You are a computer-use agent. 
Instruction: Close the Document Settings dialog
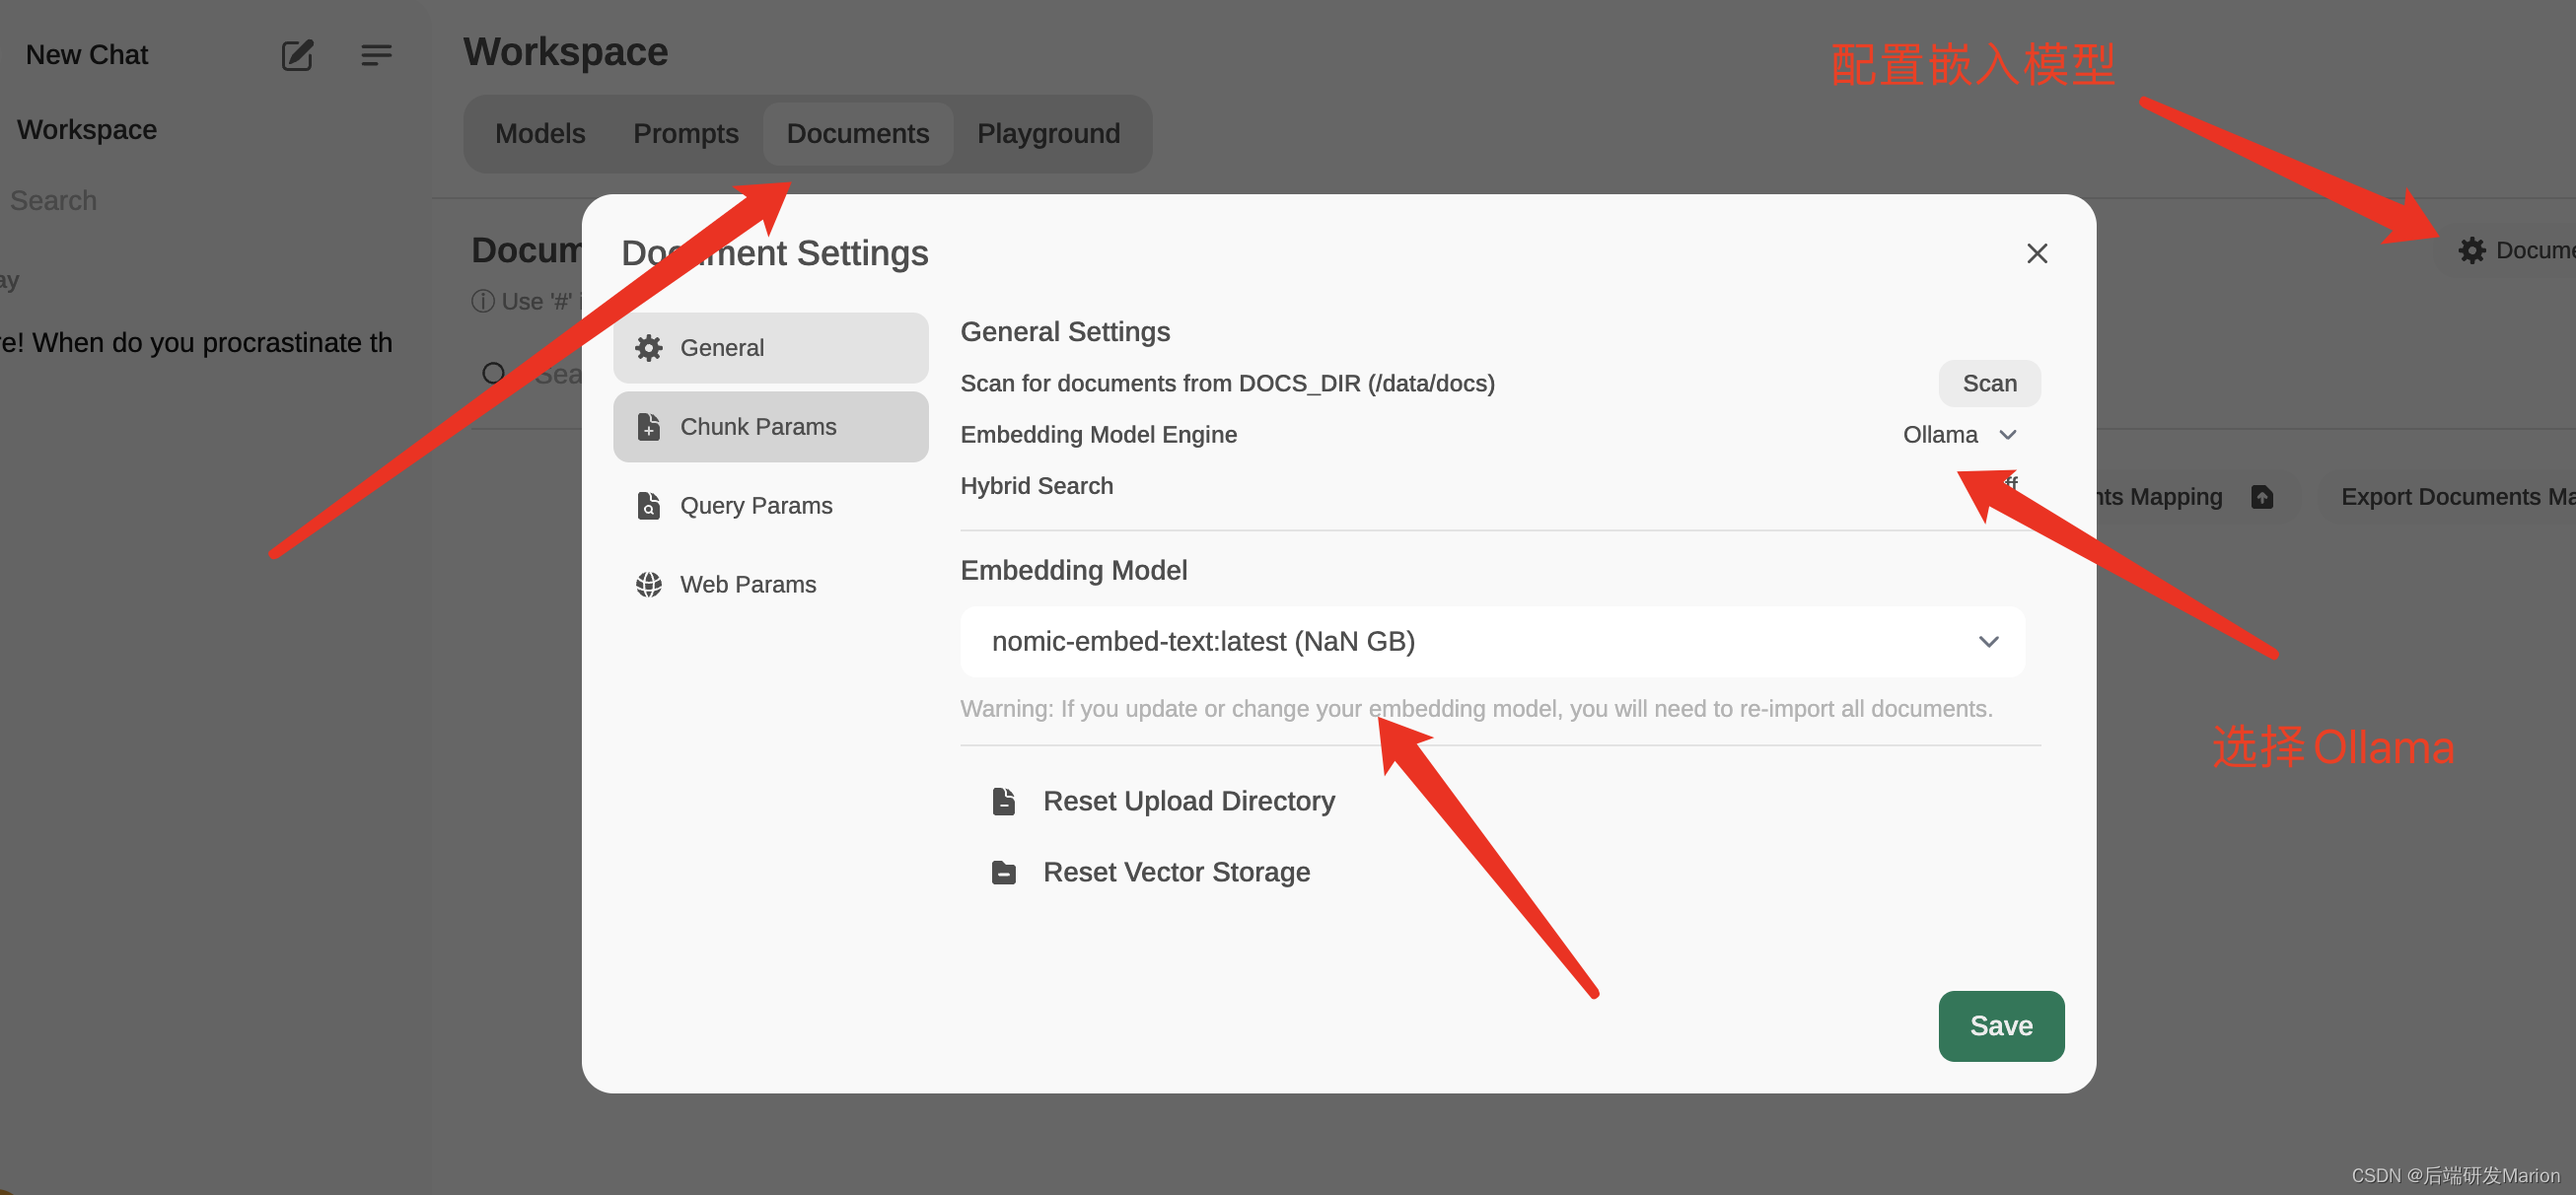pyautogui.click(x=2036, y=254)
